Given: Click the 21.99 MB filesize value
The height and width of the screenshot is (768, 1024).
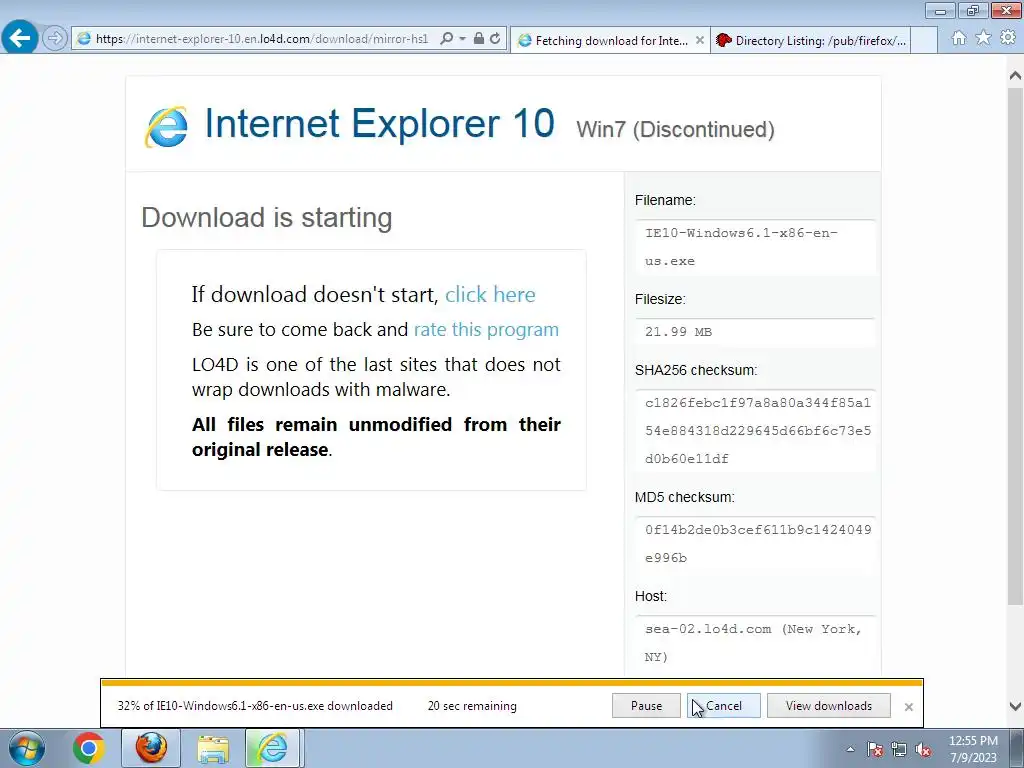Looking at the screenshot, I should pos(679,332).
